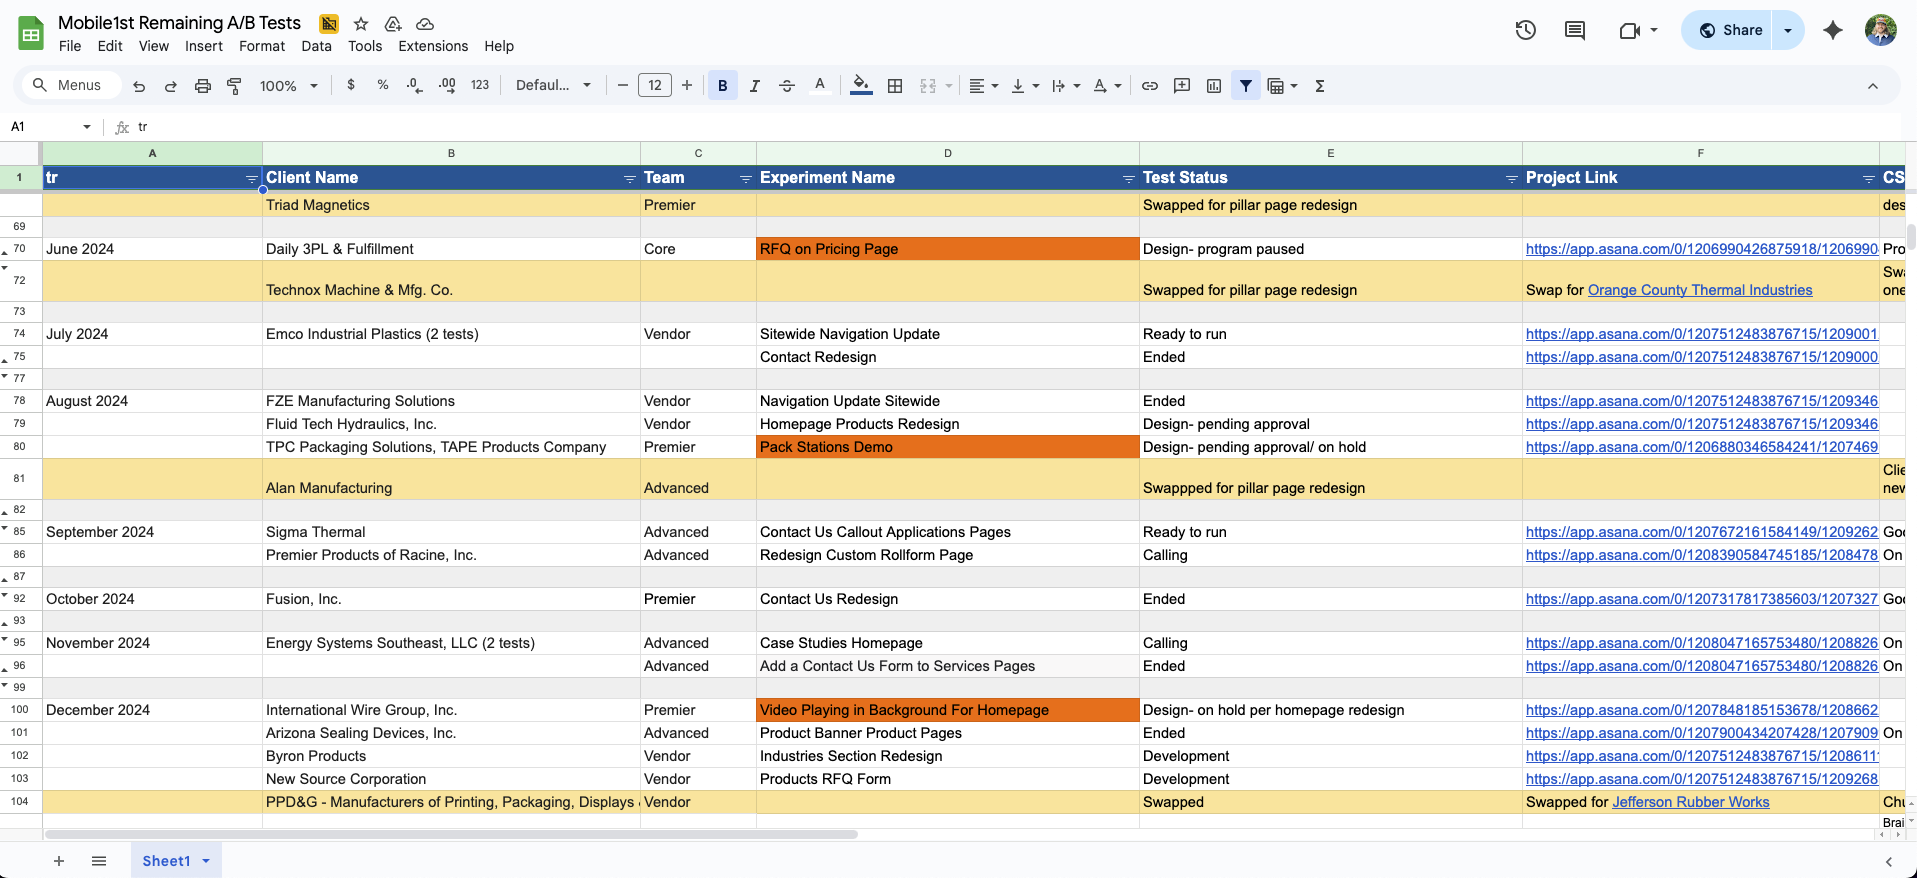Open the font family dropdown

(553, 86)
